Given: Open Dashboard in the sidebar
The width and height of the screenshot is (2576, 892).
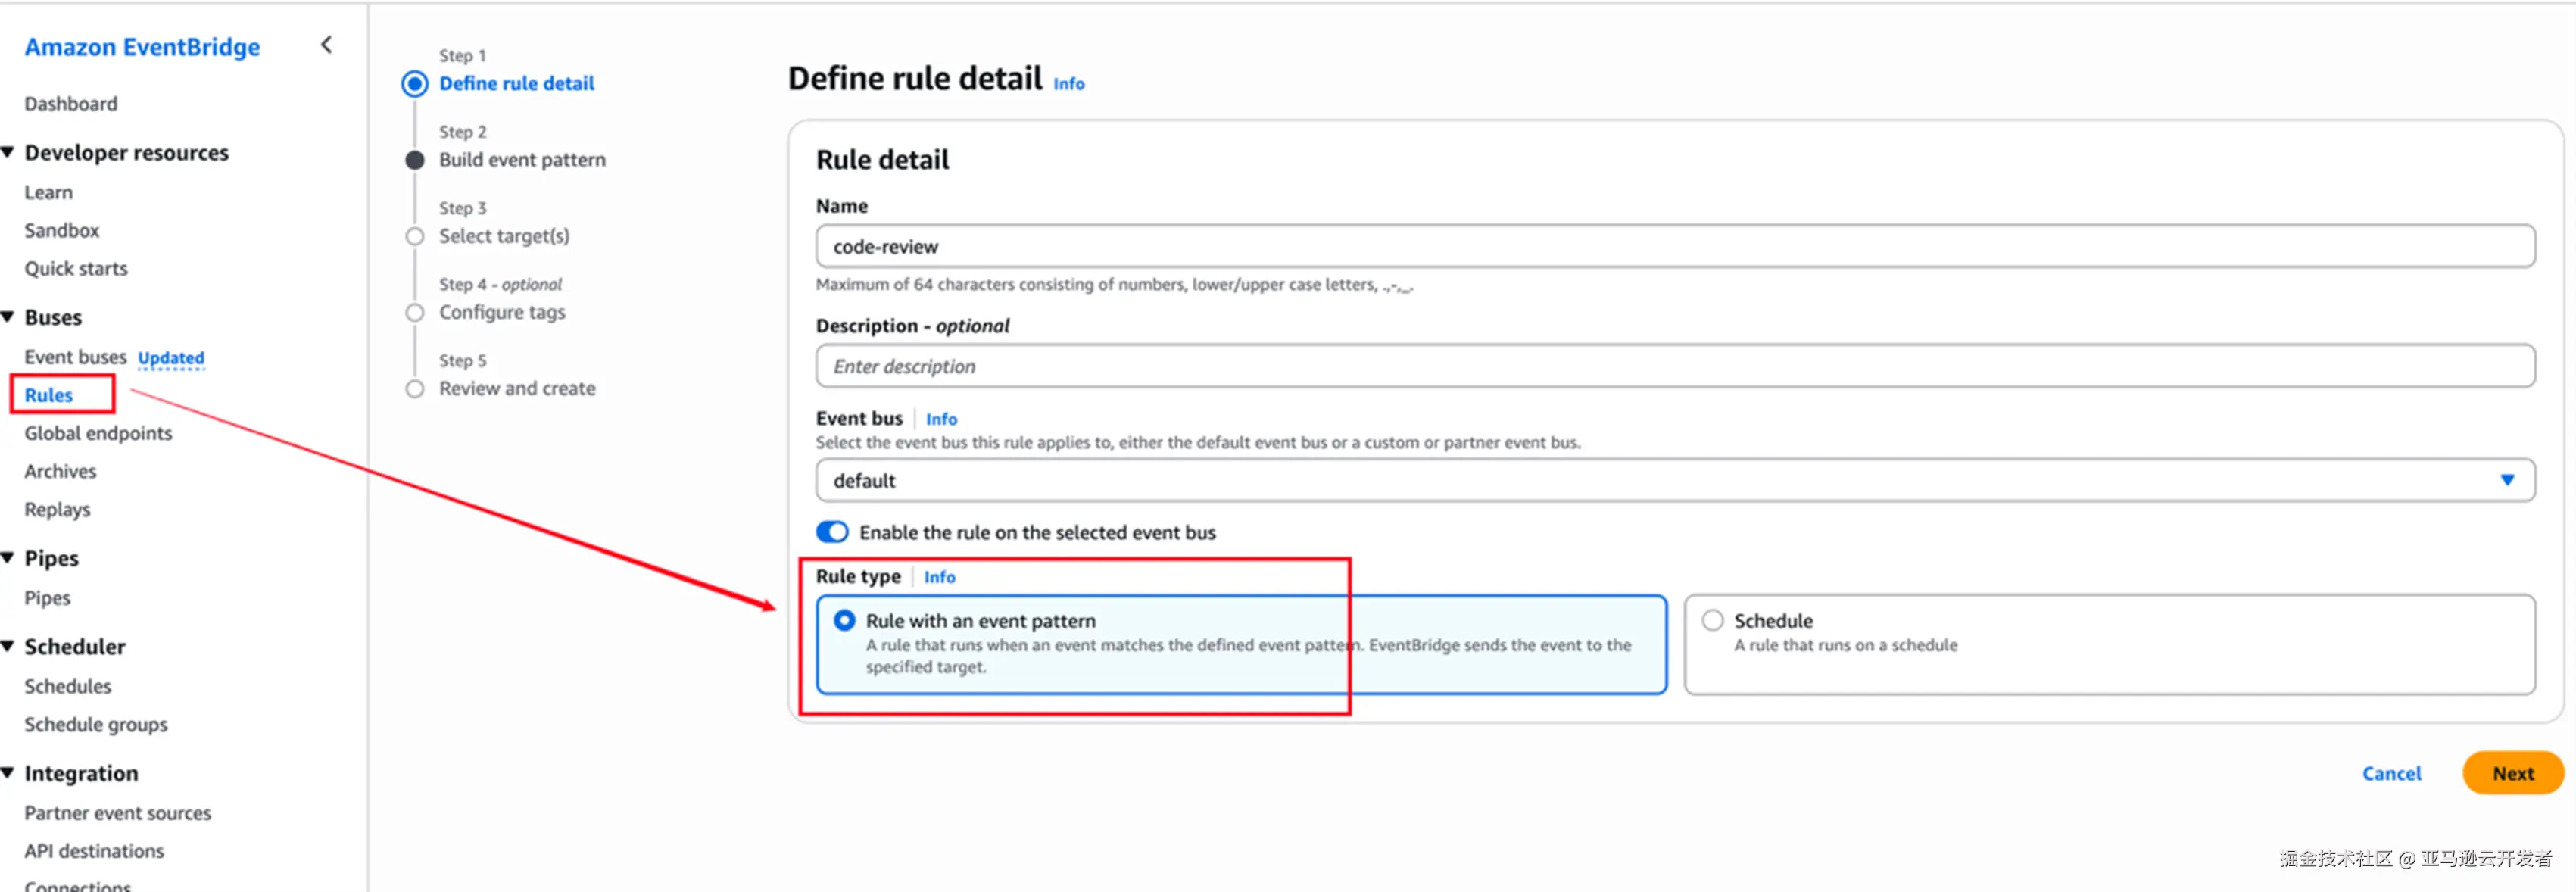Looking at the screenshot, I should 71,104.
